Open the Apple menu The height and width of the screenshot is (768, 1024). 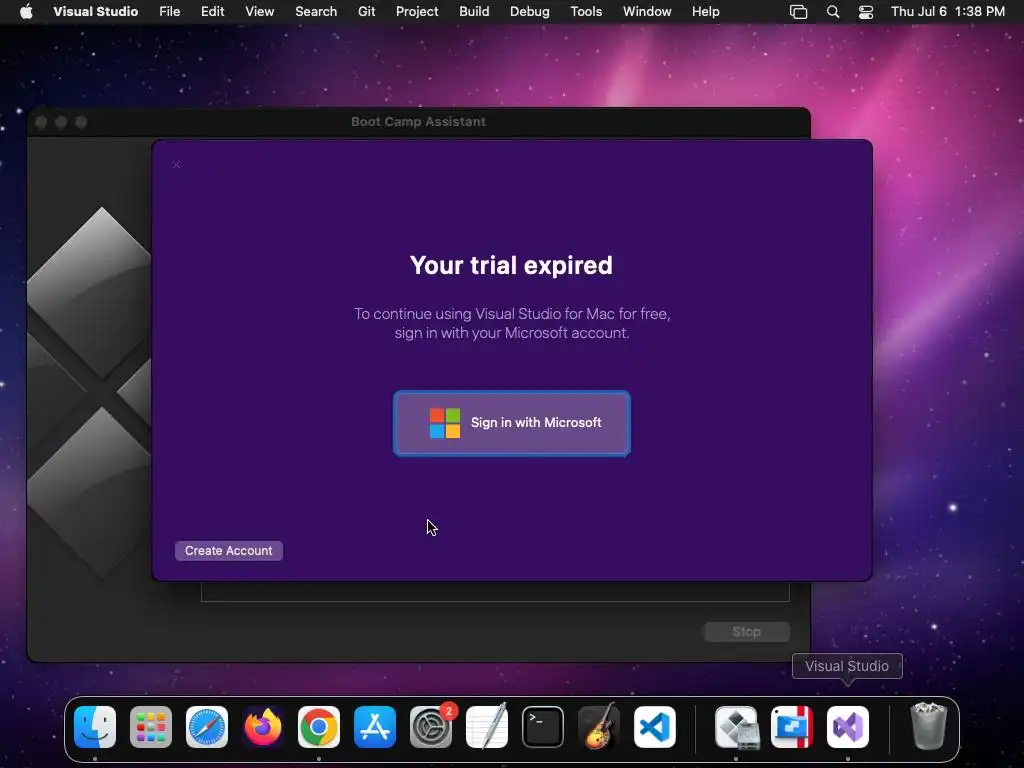(26, 11)
